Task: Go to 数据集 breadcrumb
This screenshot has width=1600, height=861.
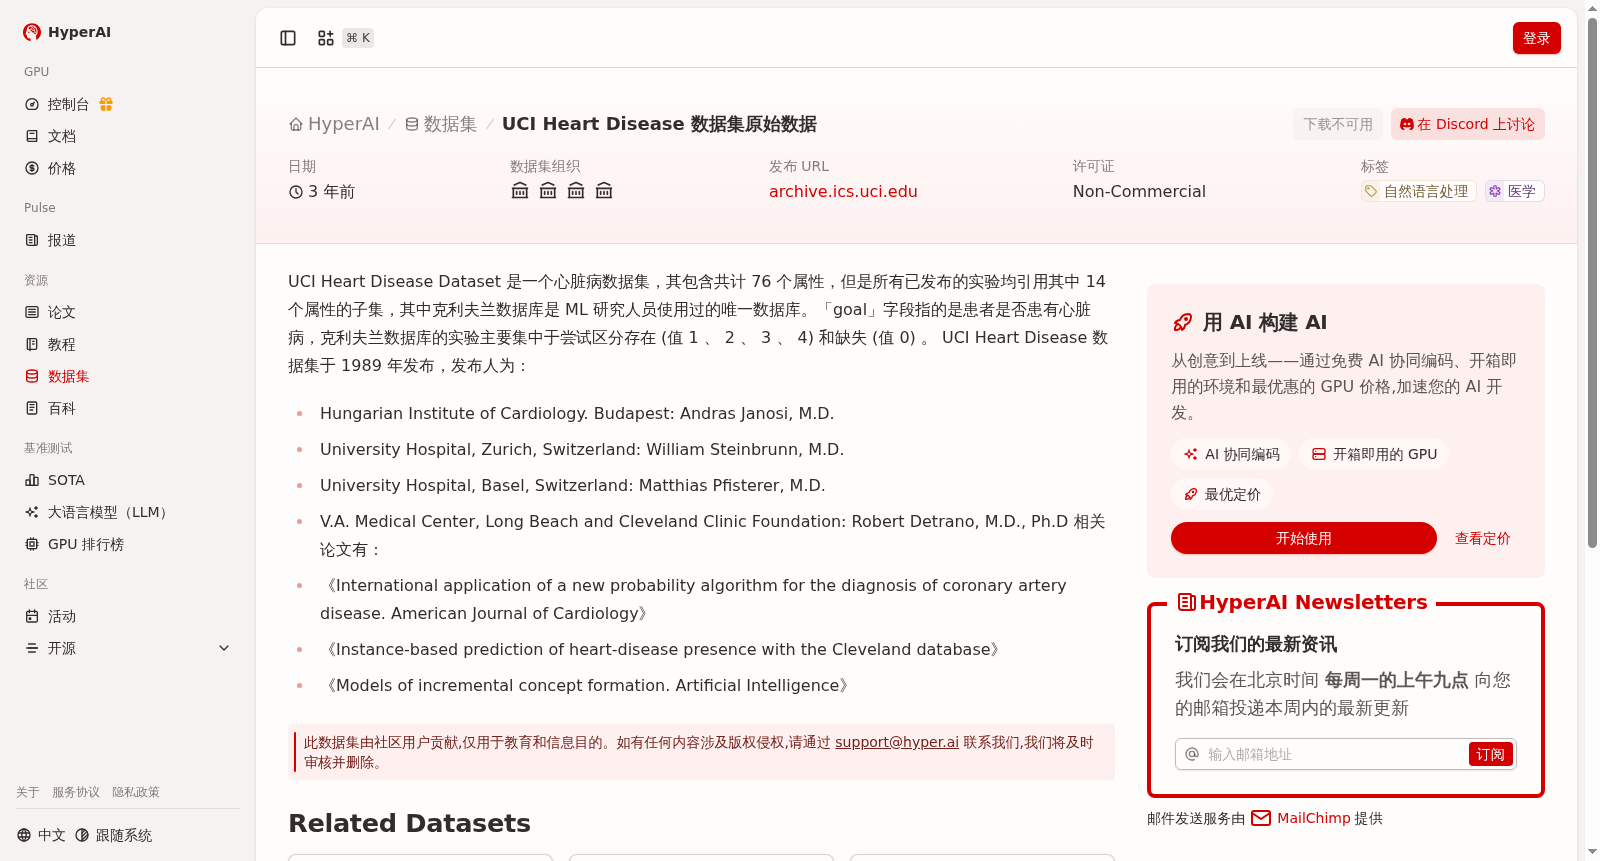Action: [441, 124]
